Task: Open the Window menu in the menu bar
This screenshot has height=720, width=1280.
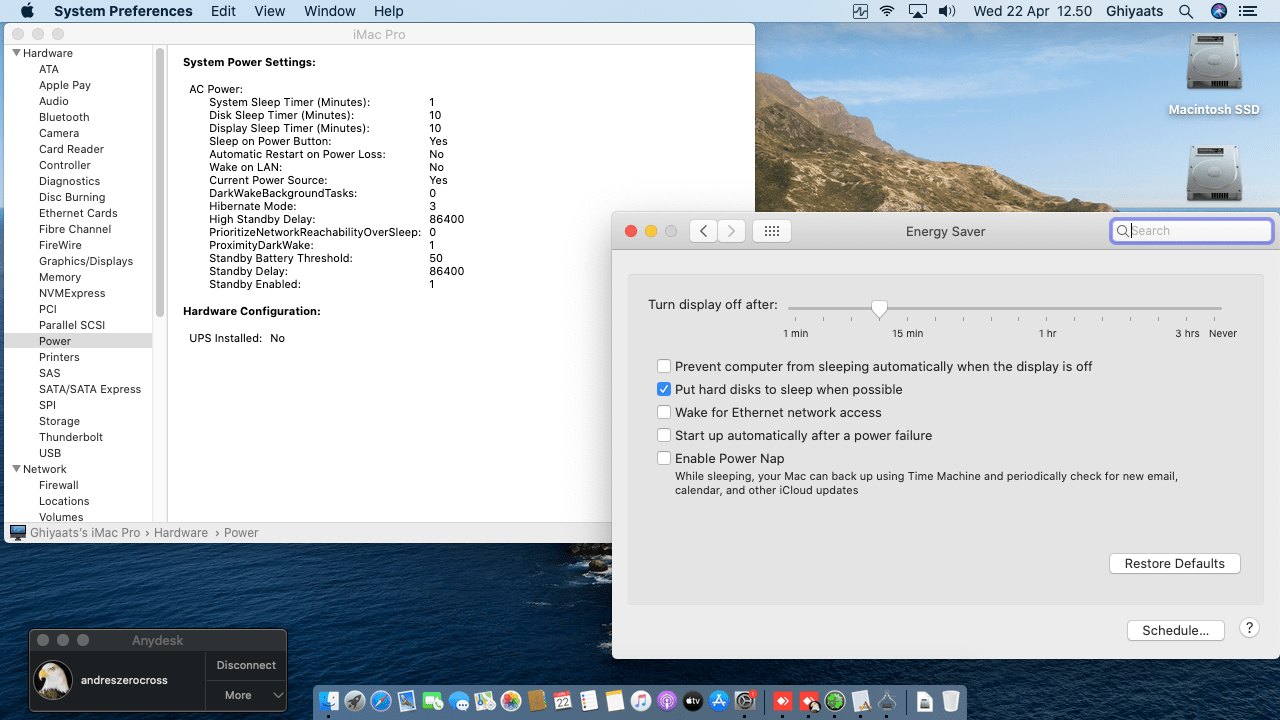Action: (x=329, y=11)
